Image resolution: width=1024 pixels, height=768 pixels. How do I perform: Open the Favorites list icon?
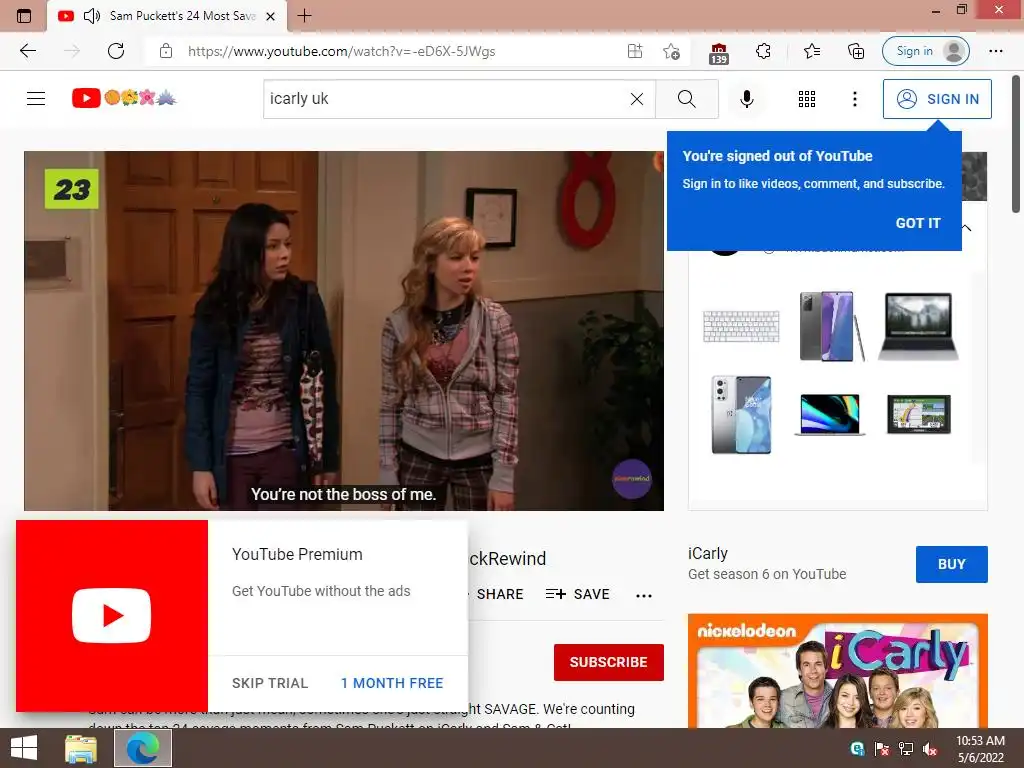pos(812,51)
